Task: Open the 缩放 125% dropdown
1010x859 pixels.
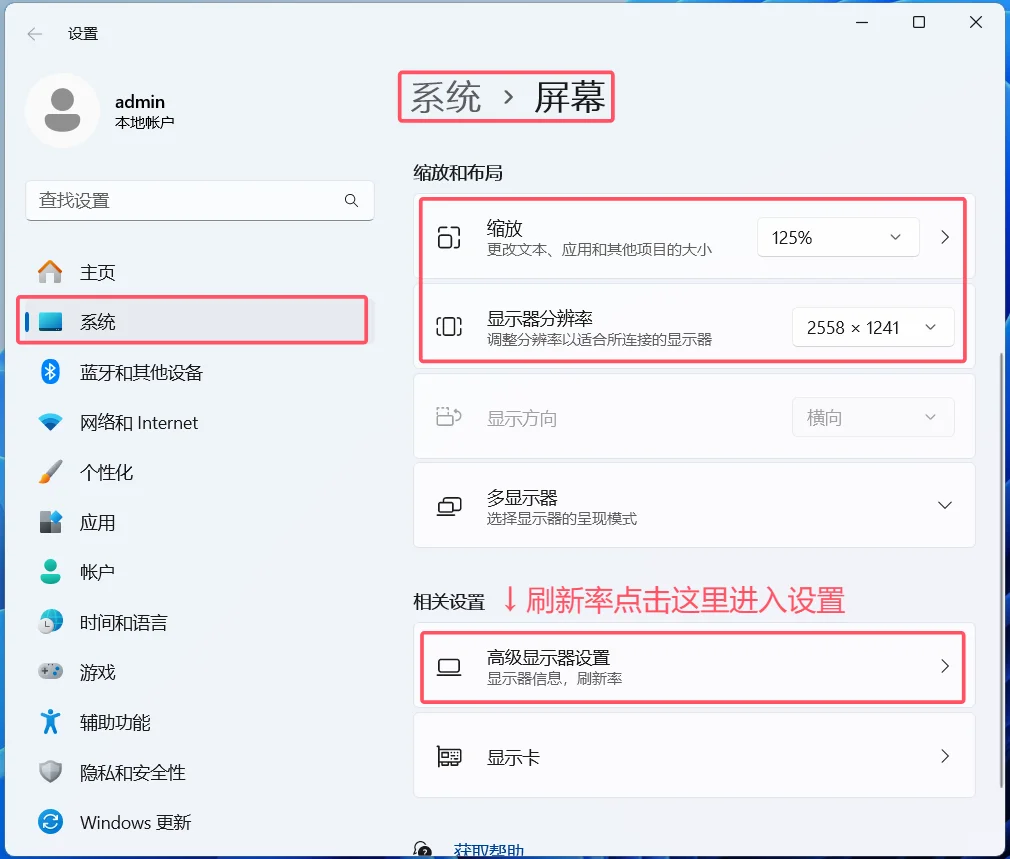Action: [x=837, y=237]
